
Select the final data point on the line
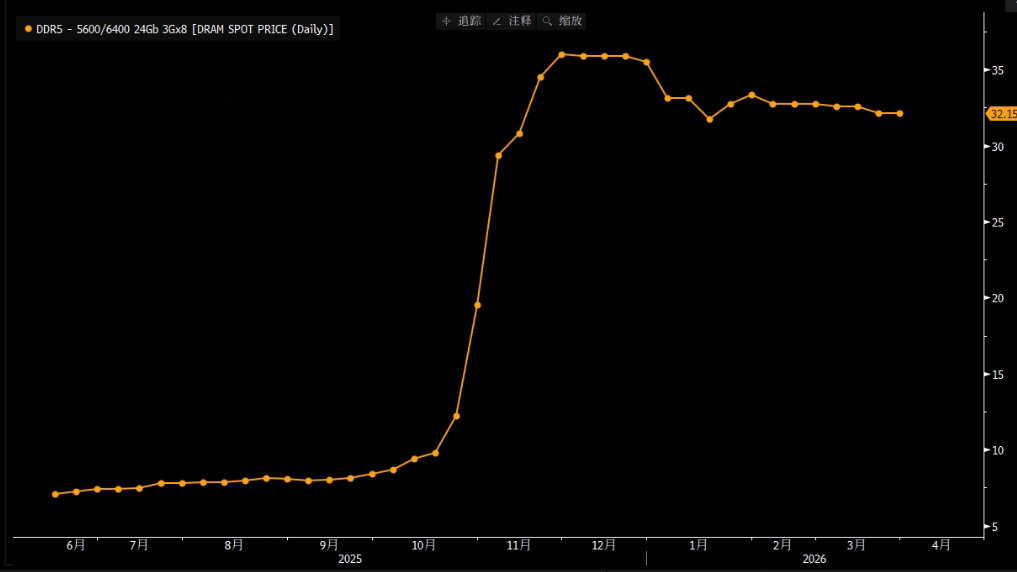(900, 113)
